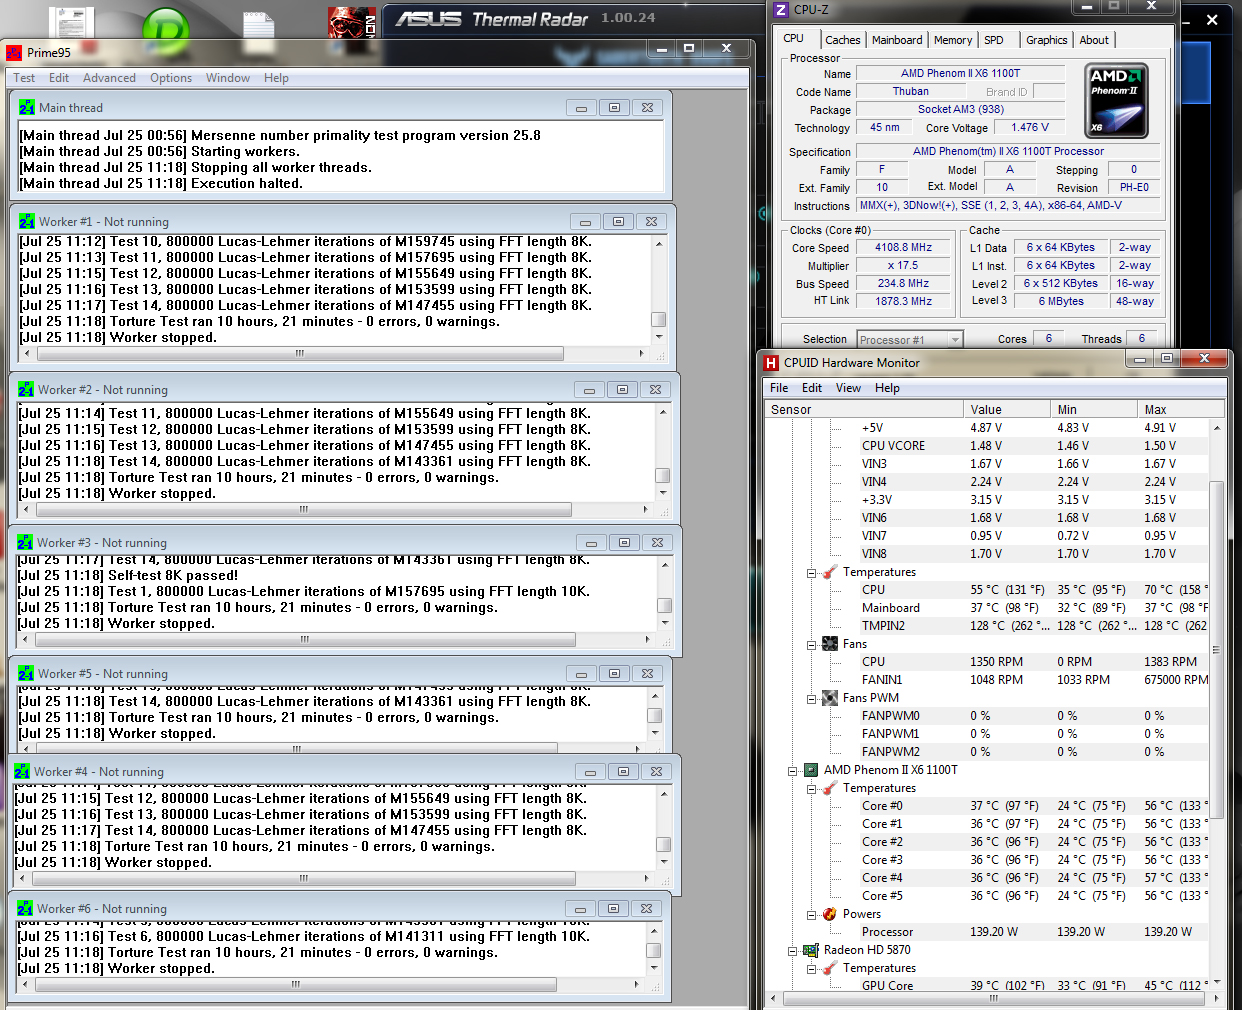Collapse the Temperatures node containing GPU Core
This screenshot has width=1242, height=1010.
(x=811, y=969)
